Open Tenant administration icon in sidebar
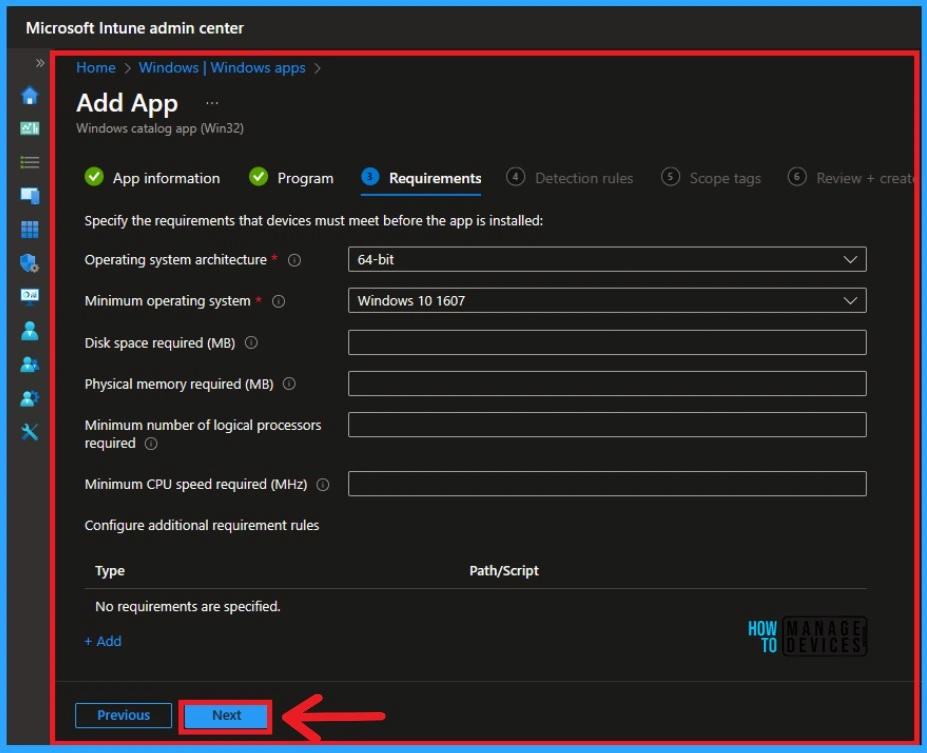Image resolution: width=927 pixels, height=753 pixels. 30,398
